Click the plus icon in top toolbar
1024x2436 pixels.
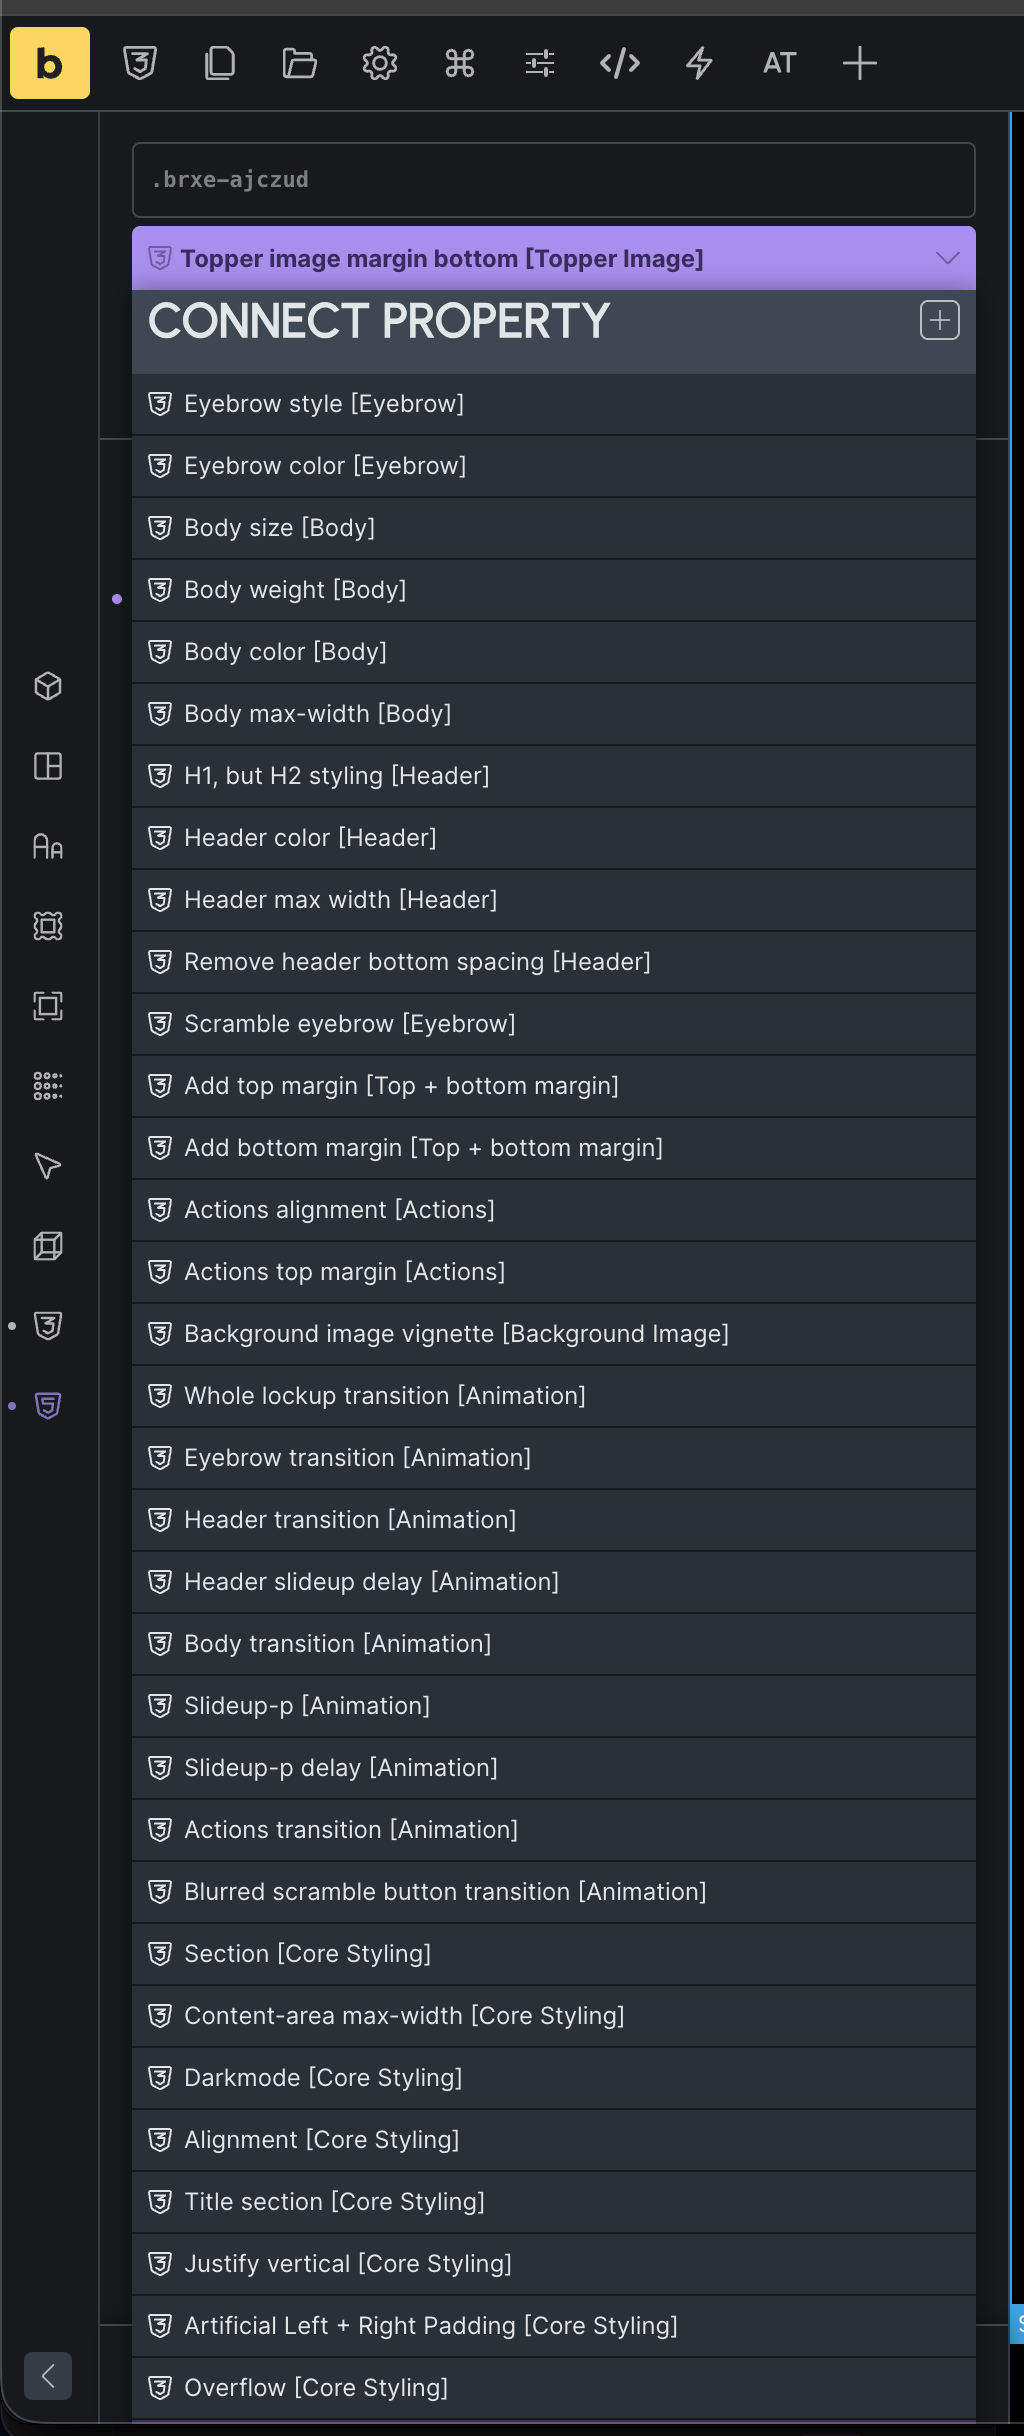(859, 63)
